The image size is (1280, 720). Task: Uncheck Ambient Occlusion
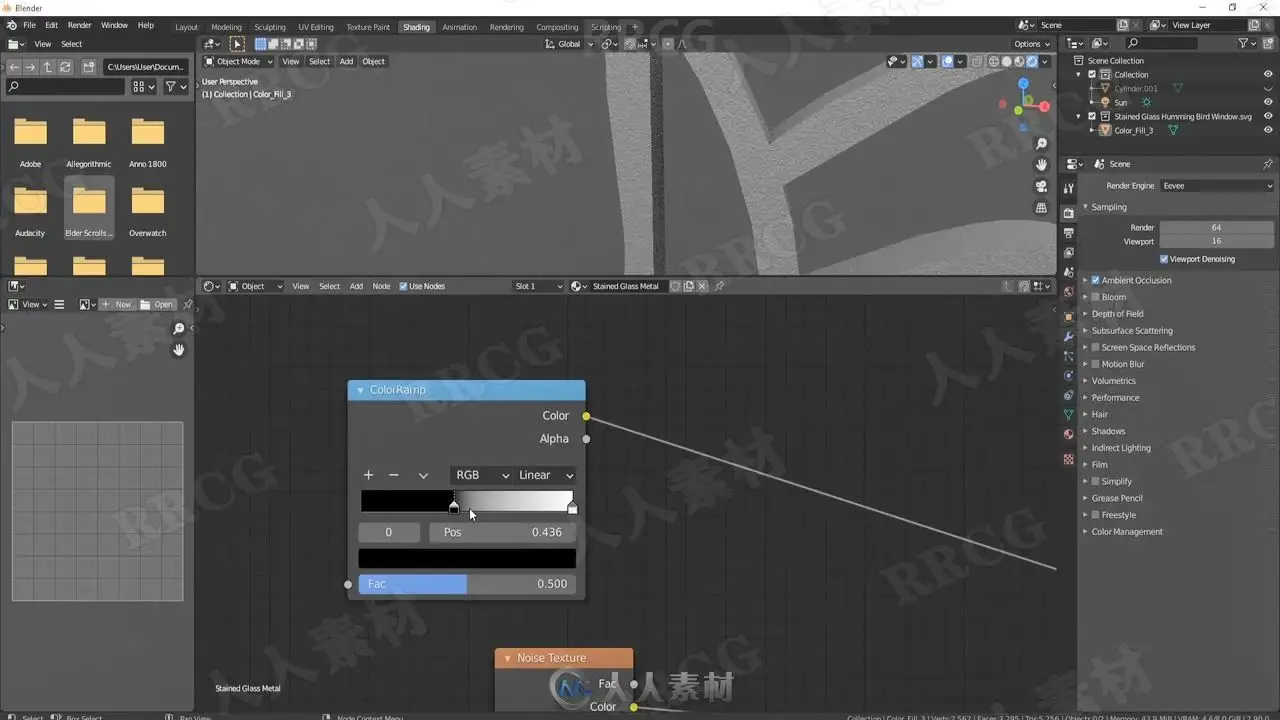point(1096,280)
